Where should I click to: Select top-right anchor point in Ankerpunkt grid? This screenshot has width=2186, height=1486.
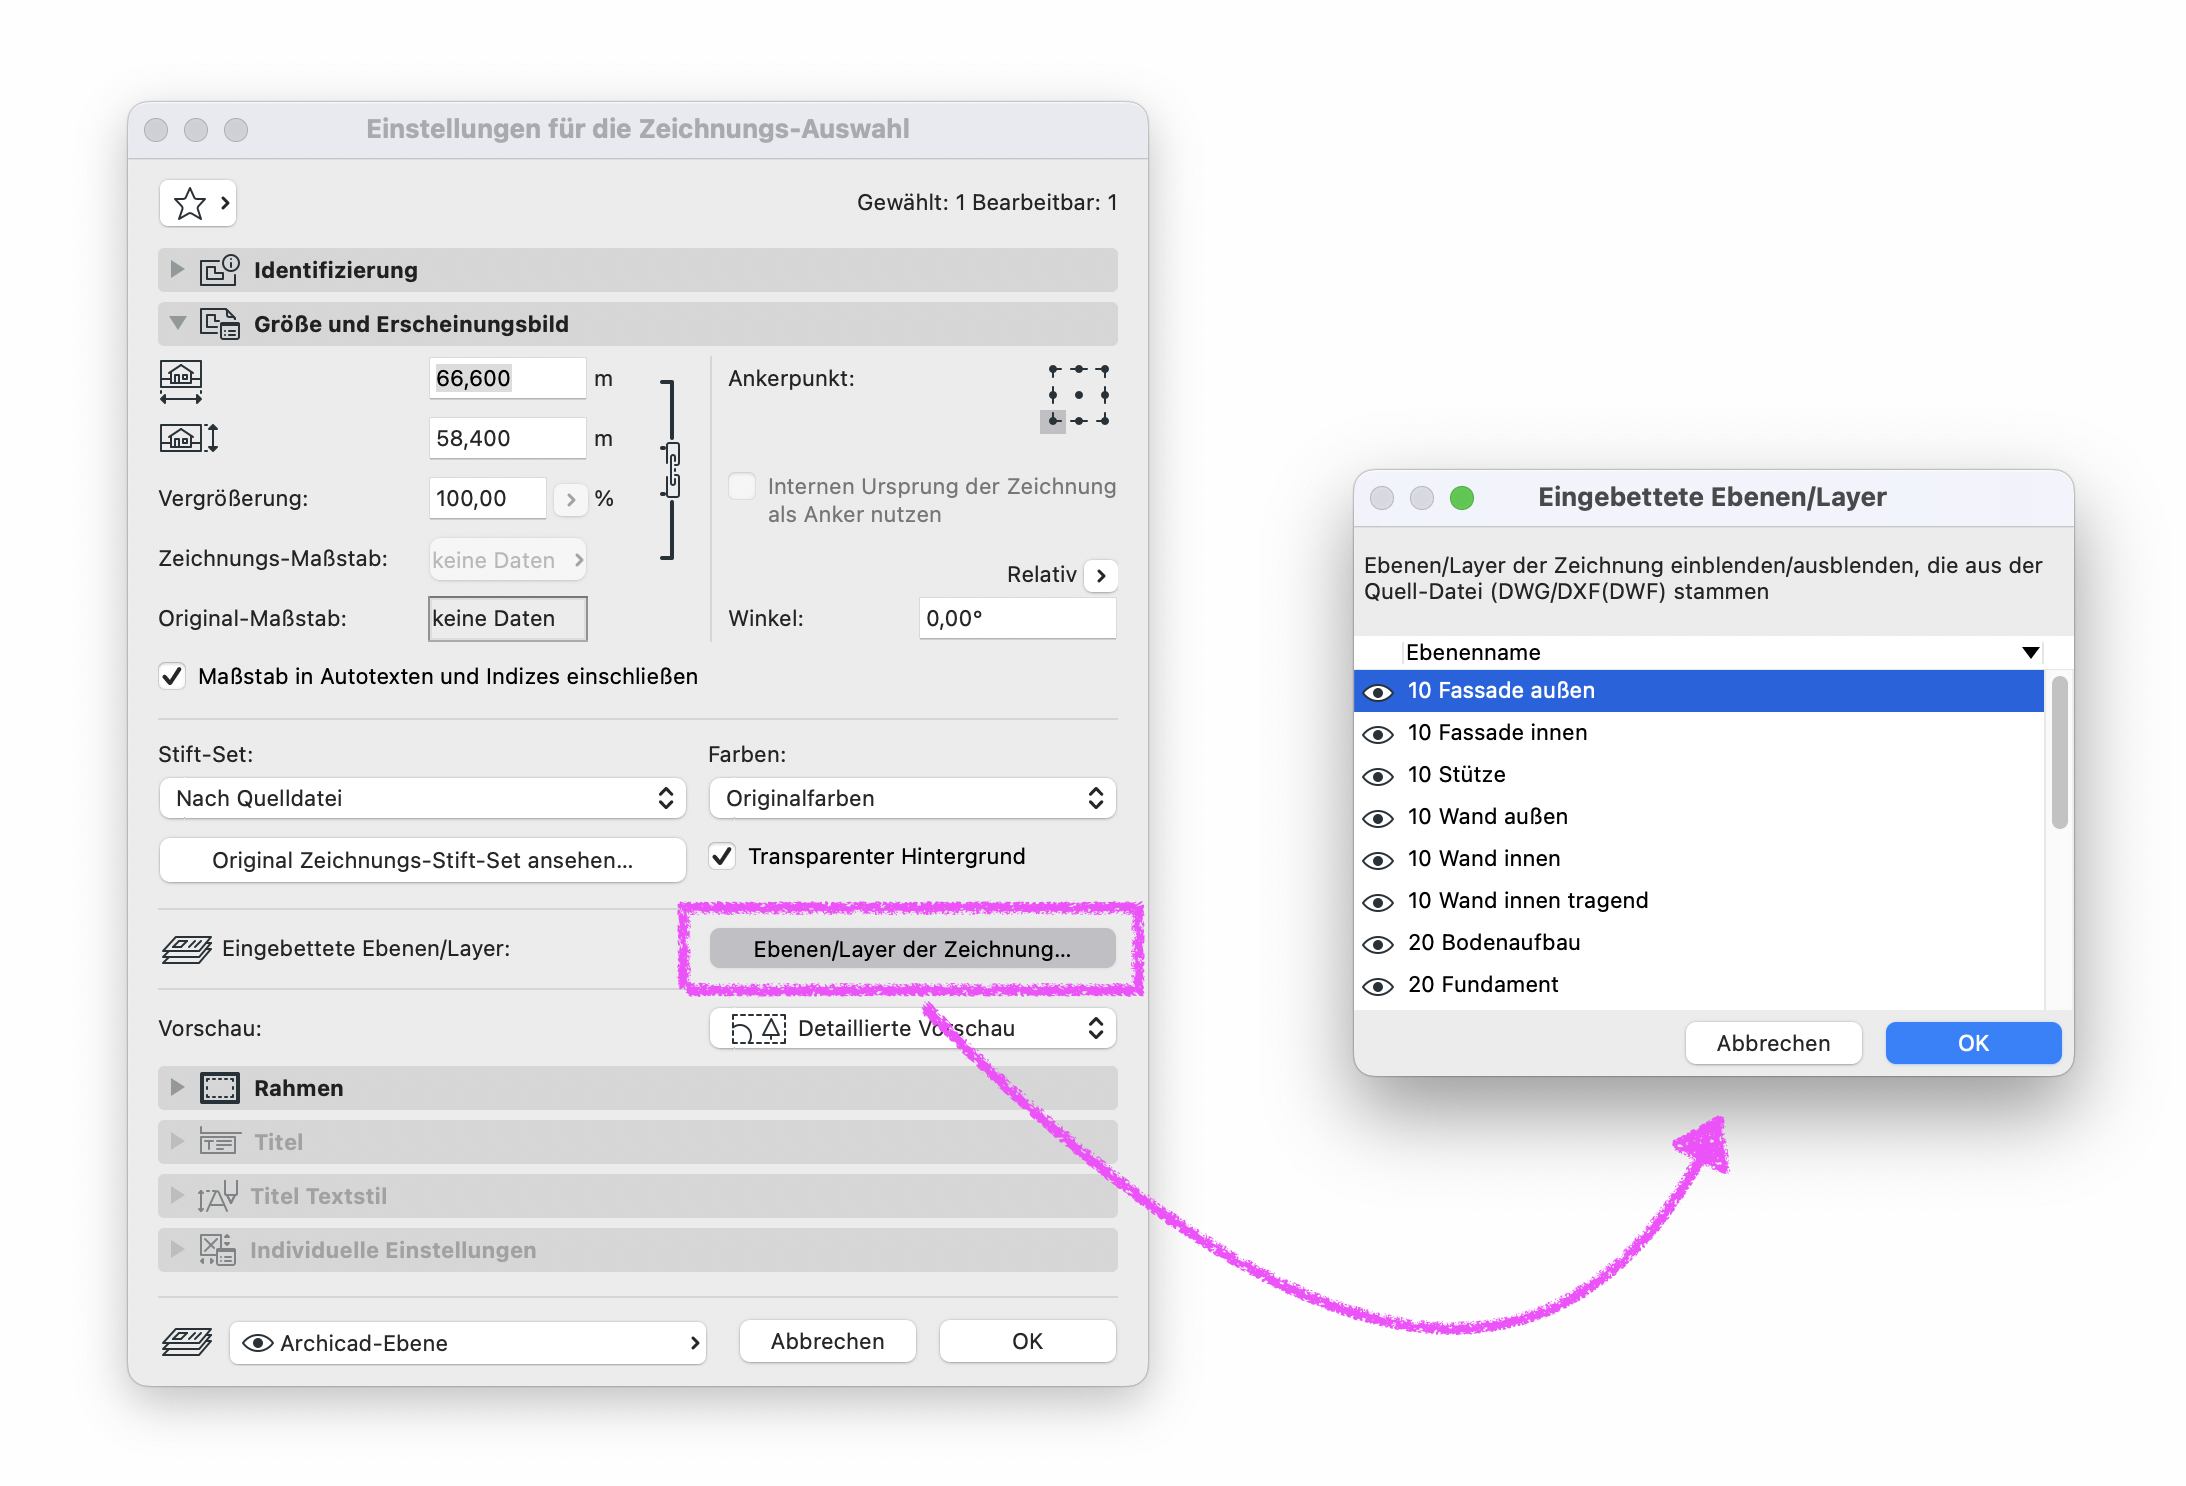point(1104,370)
